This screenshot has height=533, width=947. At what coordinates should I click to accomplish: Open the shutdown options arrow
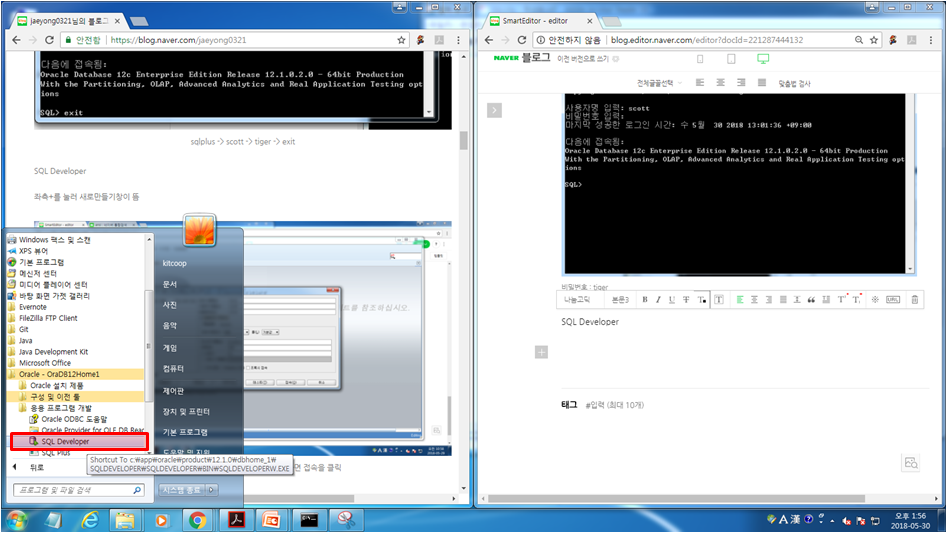[x=212, y=490]
